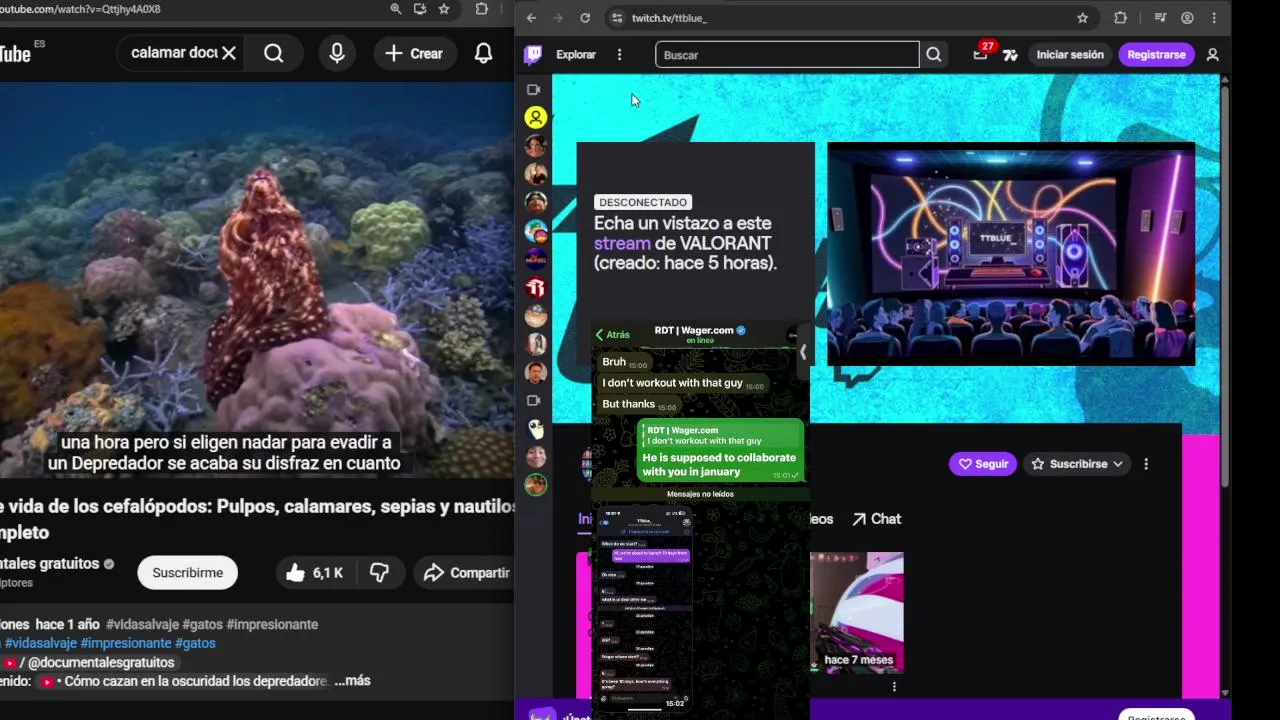Bookmark the Twitch page with the star
The image size is (1280, 720).
1082,18
